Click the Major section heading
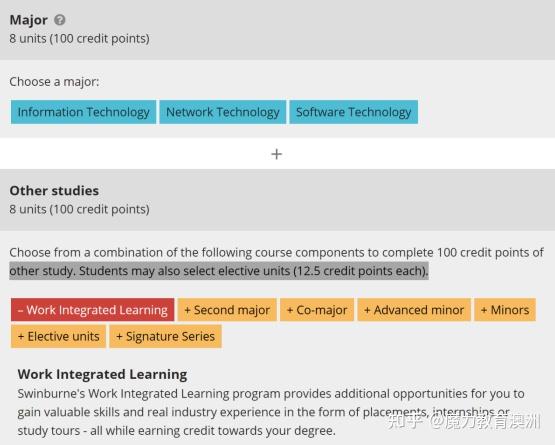This screenshot has width=555, height=445. [28, 20]
